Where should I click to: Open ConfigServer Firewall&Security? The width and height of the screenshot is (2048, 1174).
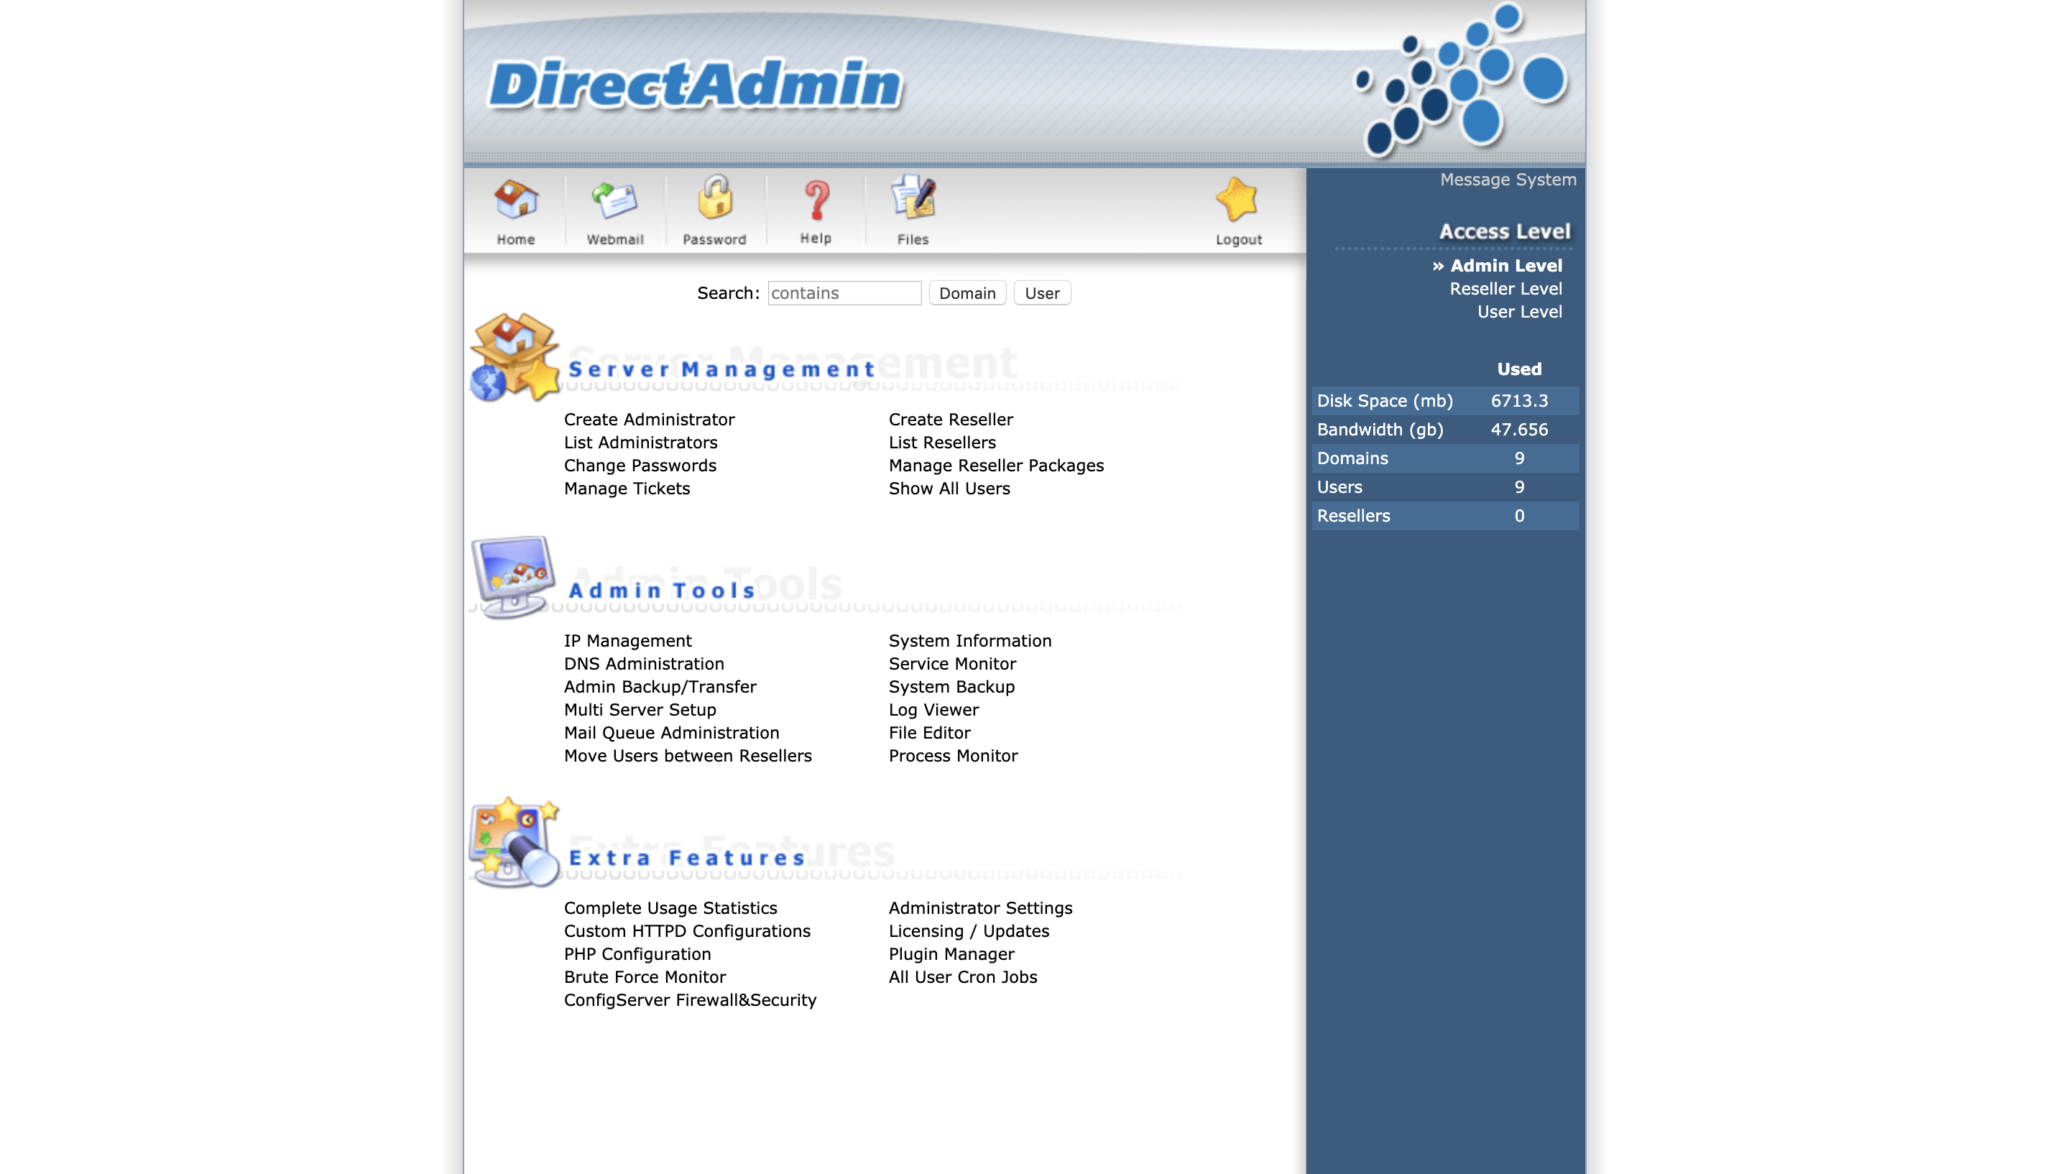click(x=689, y=999)
